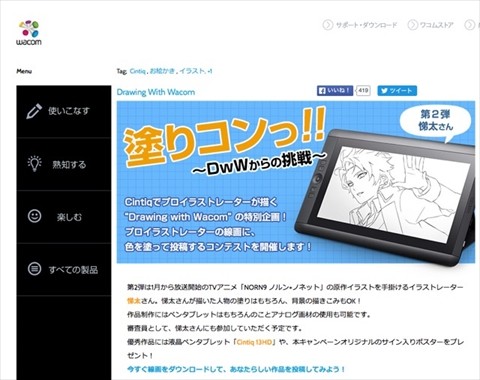Click the arrow icon before ワコムストア
Screen dimensions: 480x380
(x=413, y=25)
